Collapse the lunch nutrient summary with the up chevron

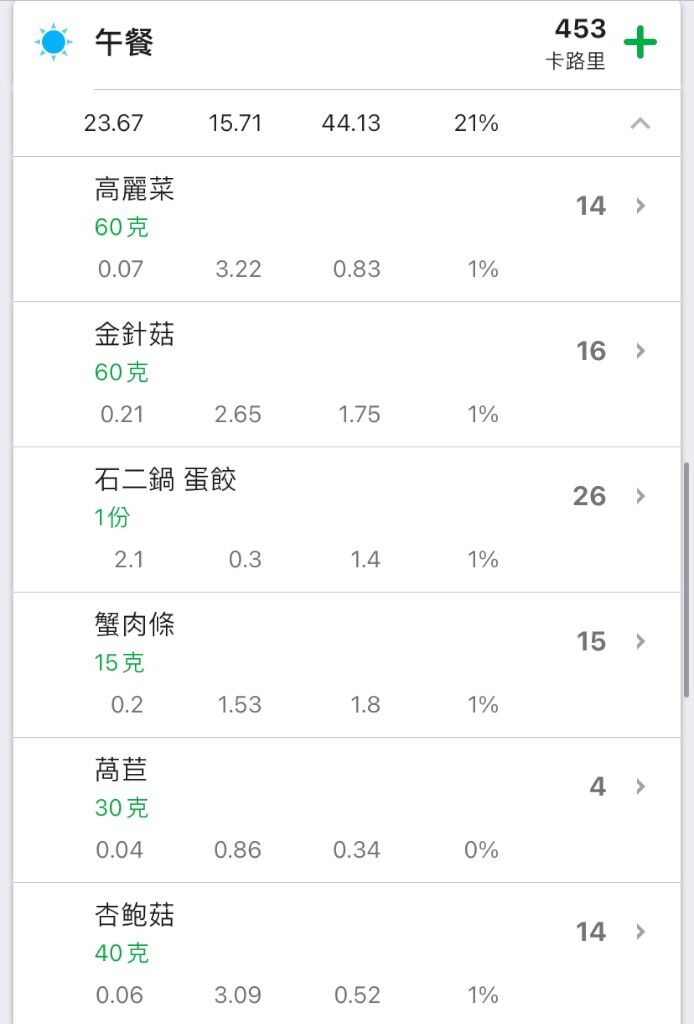(x=640, y=123)
